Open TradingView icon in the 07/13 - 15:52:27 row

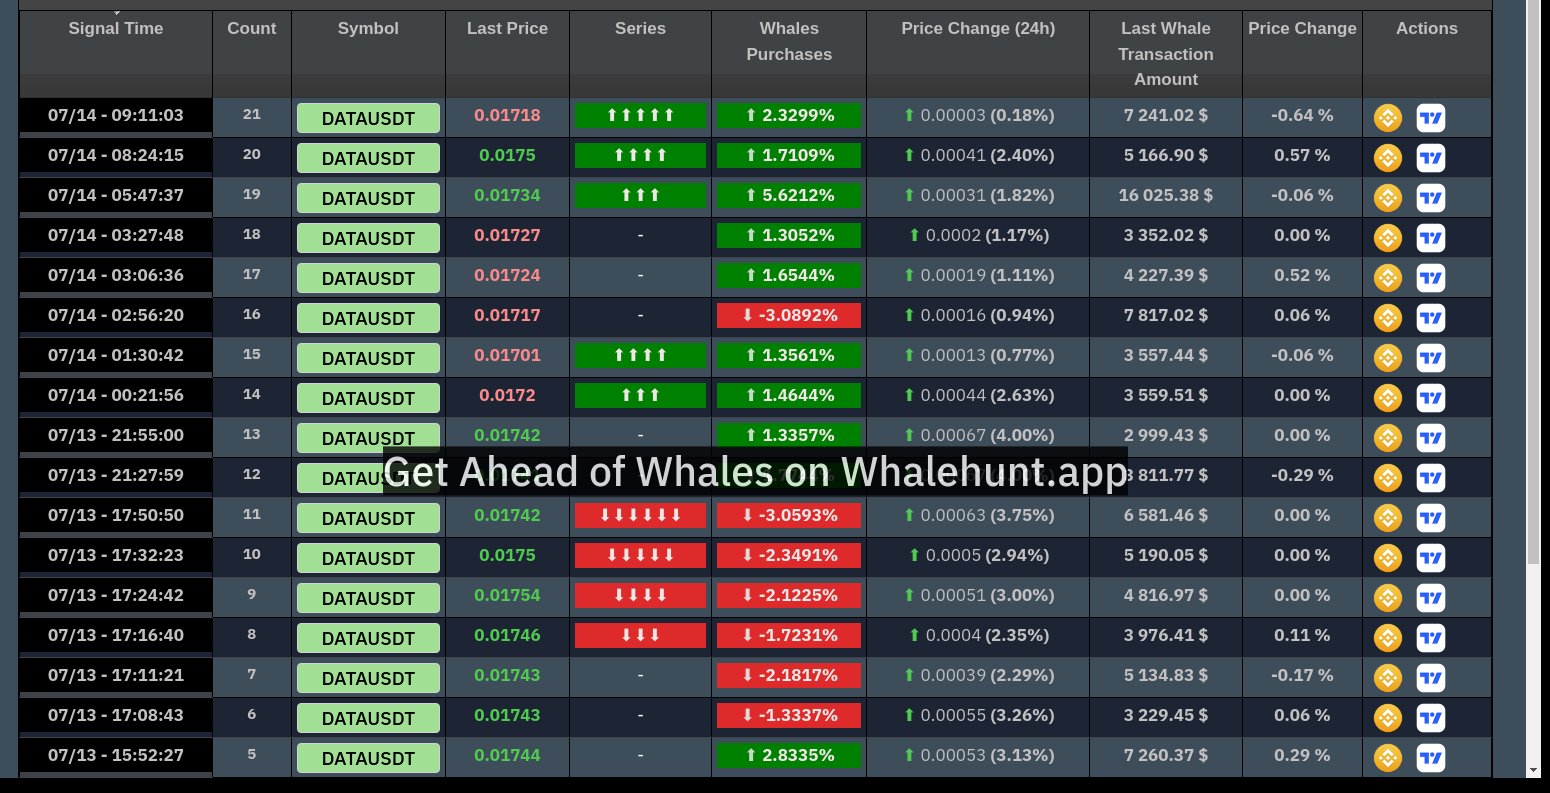coord(1431,758)
